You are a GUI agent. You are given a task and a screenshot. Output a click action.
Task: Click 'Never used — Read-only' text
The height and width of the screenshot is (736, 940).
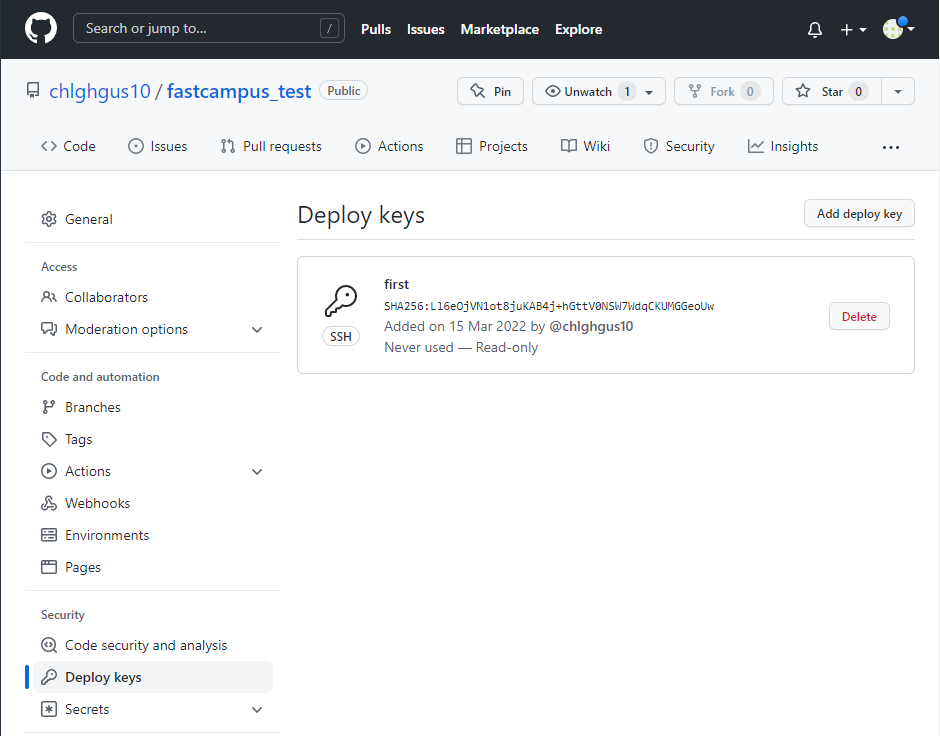pyautogui.click(x=461, y=348)
